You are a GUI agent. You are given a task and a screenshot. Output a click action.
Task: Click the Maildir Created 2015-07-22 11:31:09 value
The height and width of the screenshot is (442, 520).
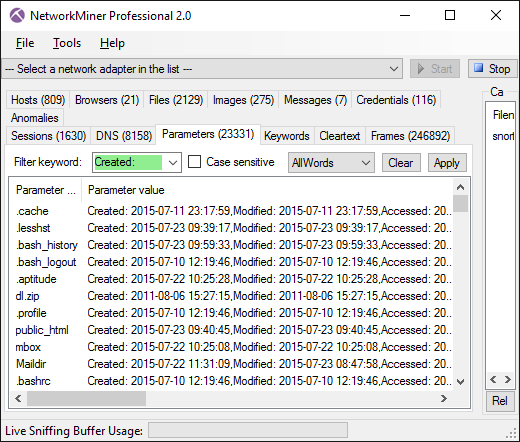(x=269, y=364)
